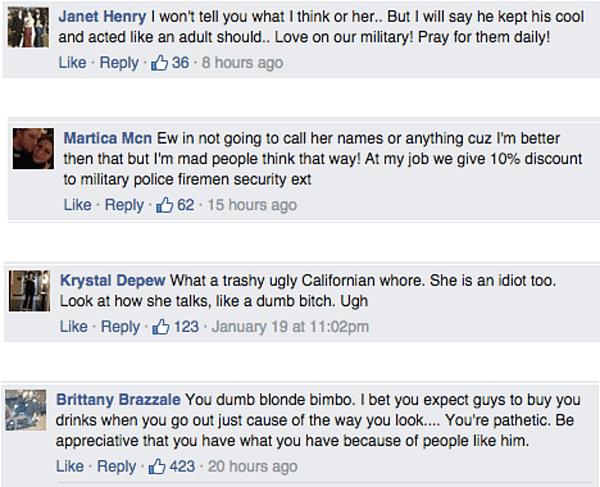600x487 pixels.
Task: Click thumbs-up icon showing 62 likes
Action: click(x=165, y=205)
